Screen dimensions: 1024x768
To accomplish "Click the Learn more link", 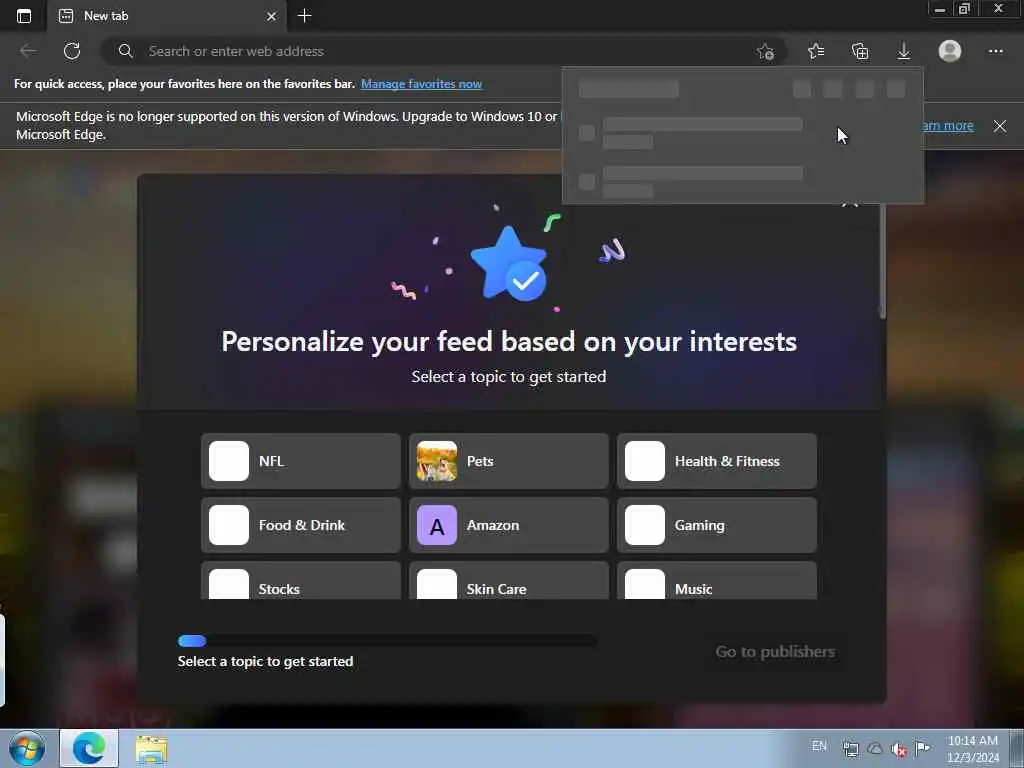I will coord(949,125).
